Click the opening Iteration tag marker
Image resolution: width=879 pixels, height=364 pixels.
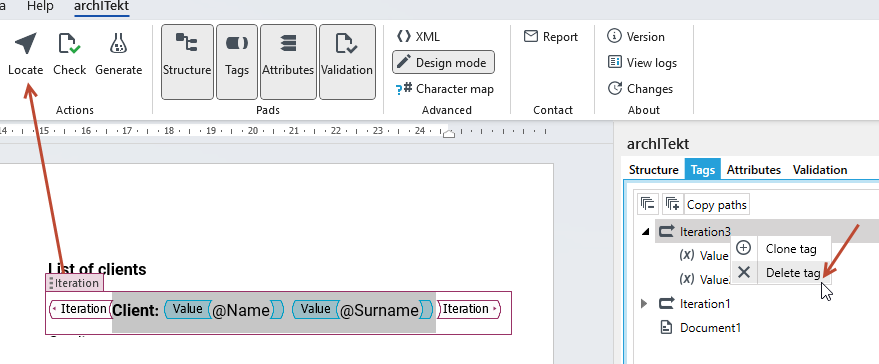[80, 309]
